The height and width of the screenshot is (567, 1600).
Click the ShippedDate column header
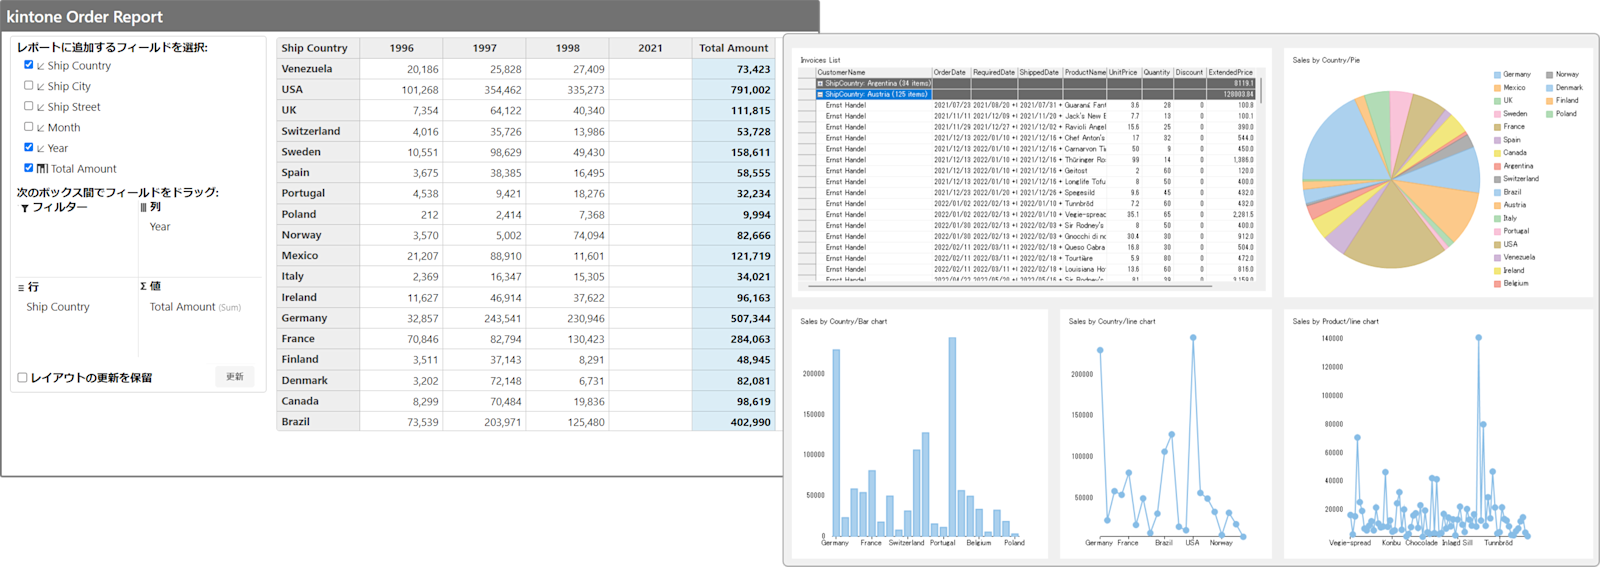[x=1040, y=72]
